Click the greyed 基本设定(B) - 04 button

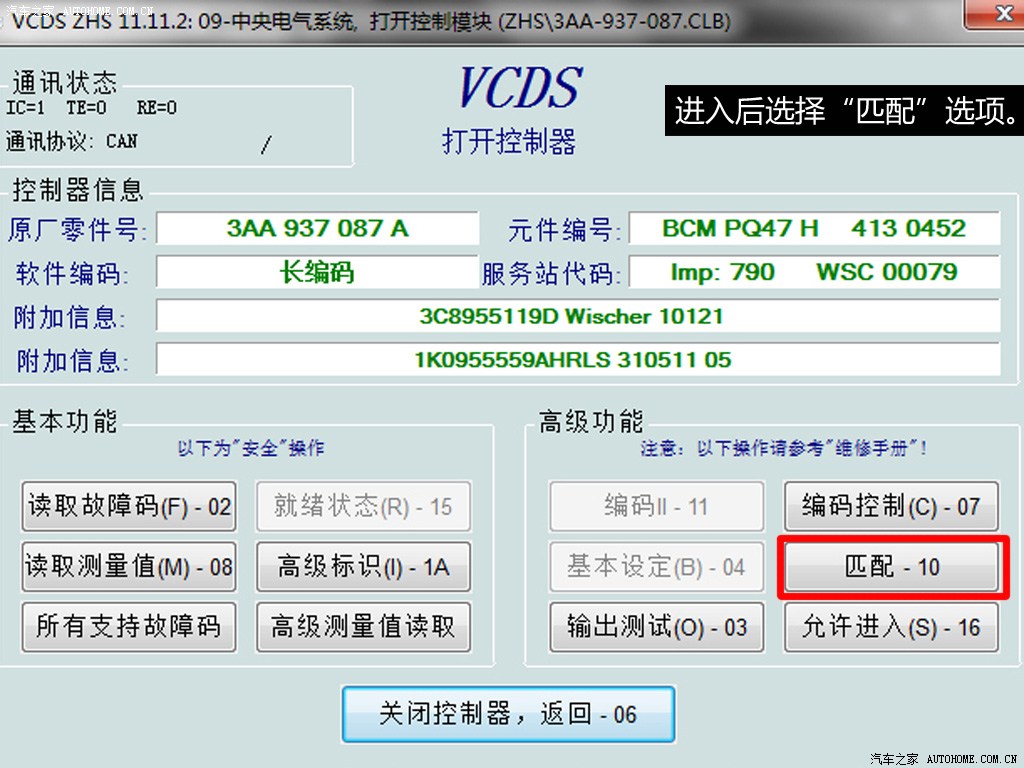pos(656,566)
